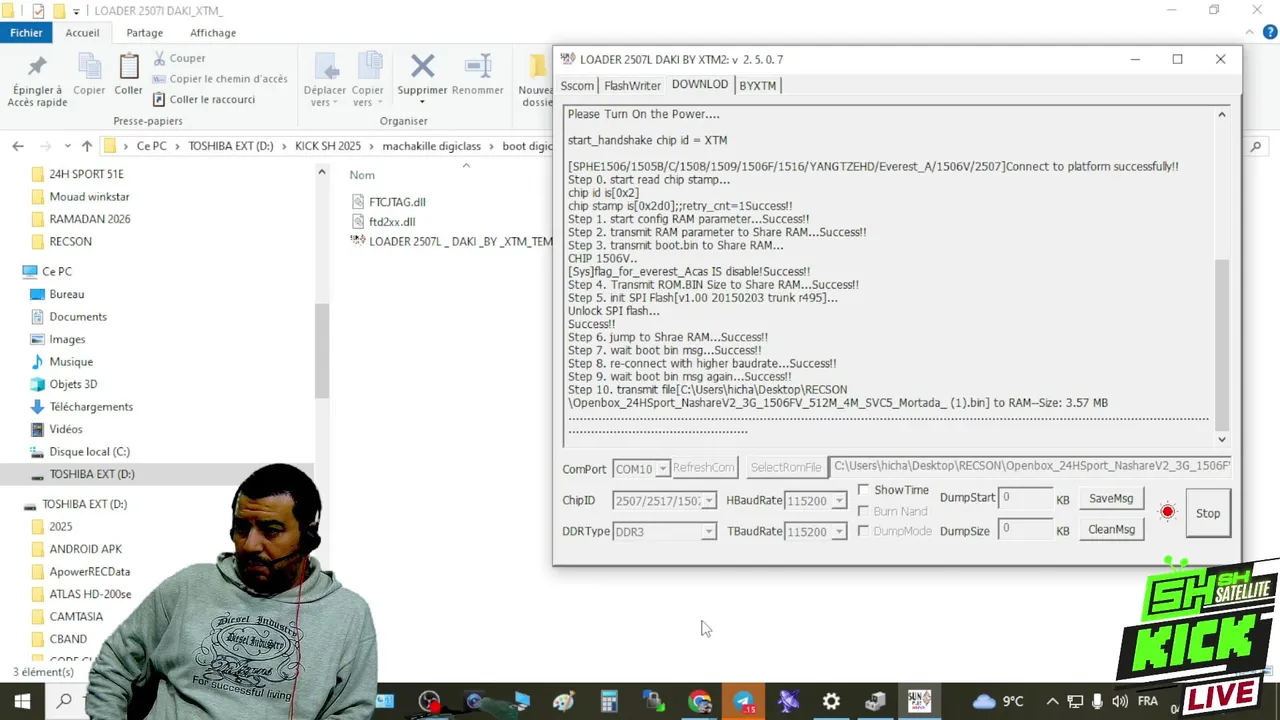Click the Stop button

coord(1208,513)
